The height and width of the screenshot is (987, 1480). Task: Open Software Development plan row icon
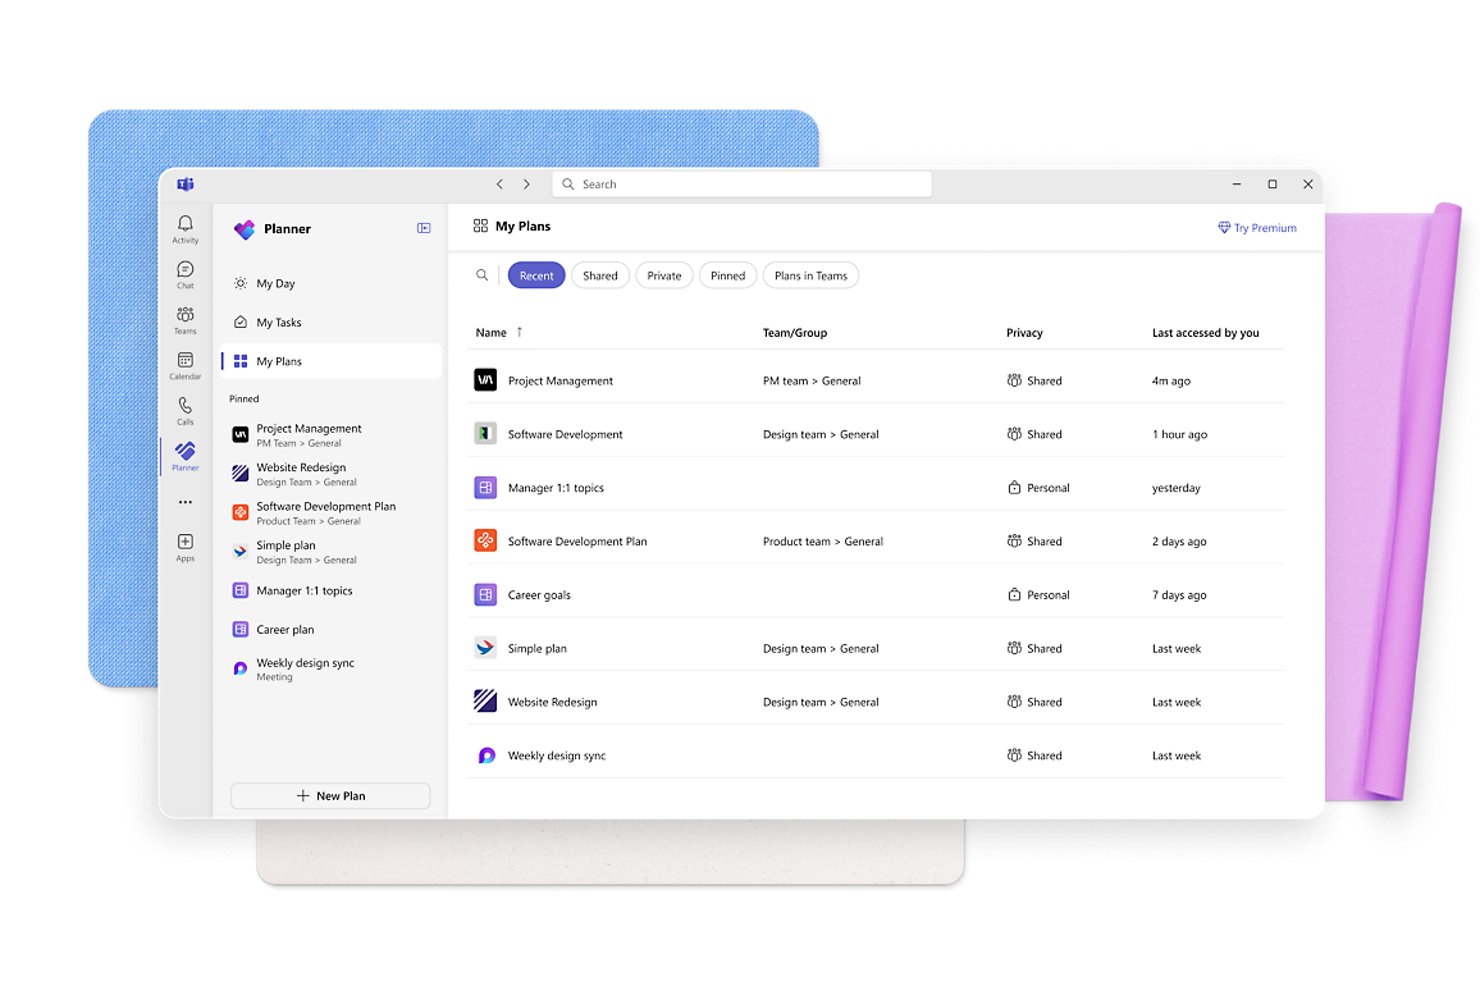coord(485,434)
